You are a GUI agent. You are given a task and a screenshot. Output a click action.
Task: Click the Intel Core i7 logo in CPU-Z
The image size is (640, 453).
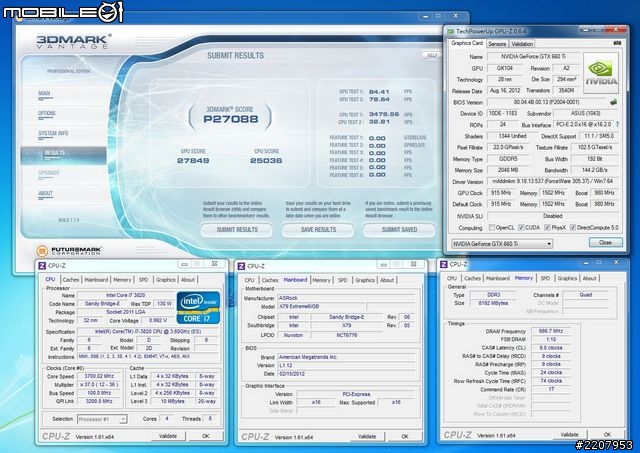pyautogui.click(x=198, y=307)
